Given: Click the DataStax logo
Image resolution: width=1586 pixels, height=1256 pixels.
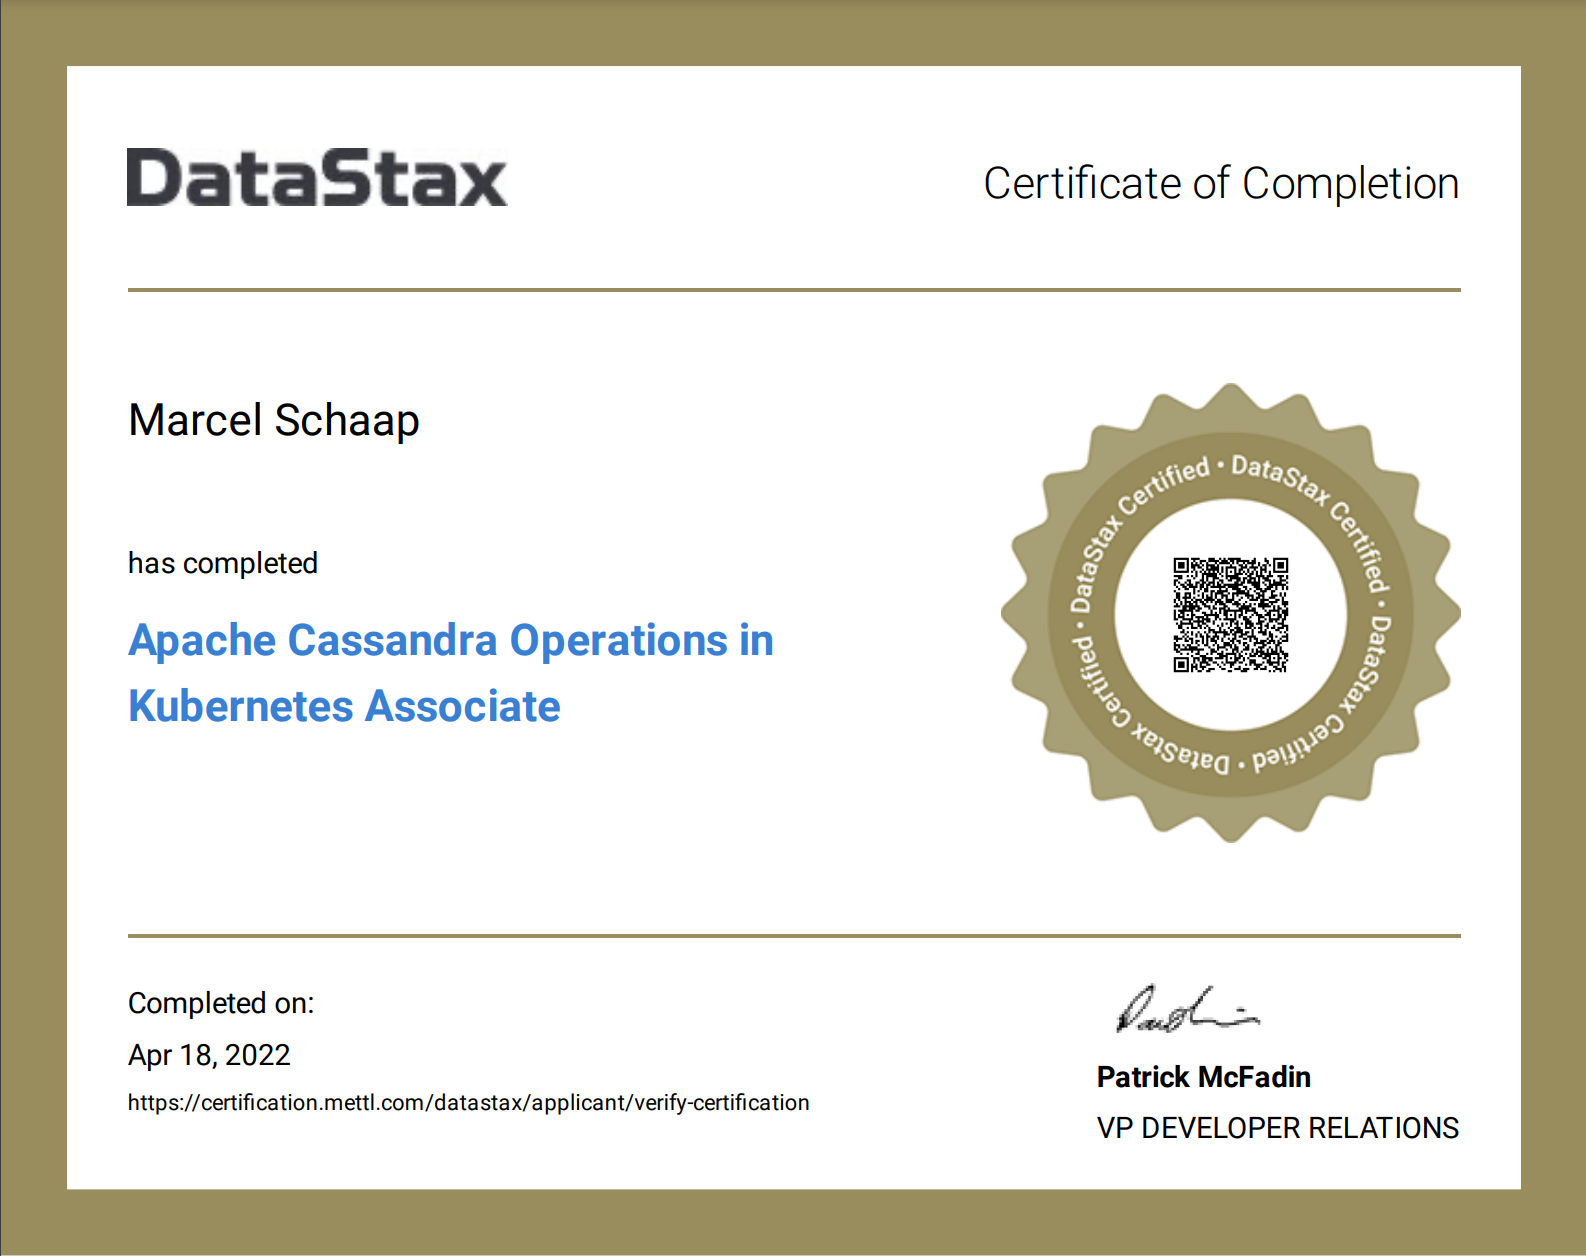Looking at the screenshot, I should pos(316,178).
